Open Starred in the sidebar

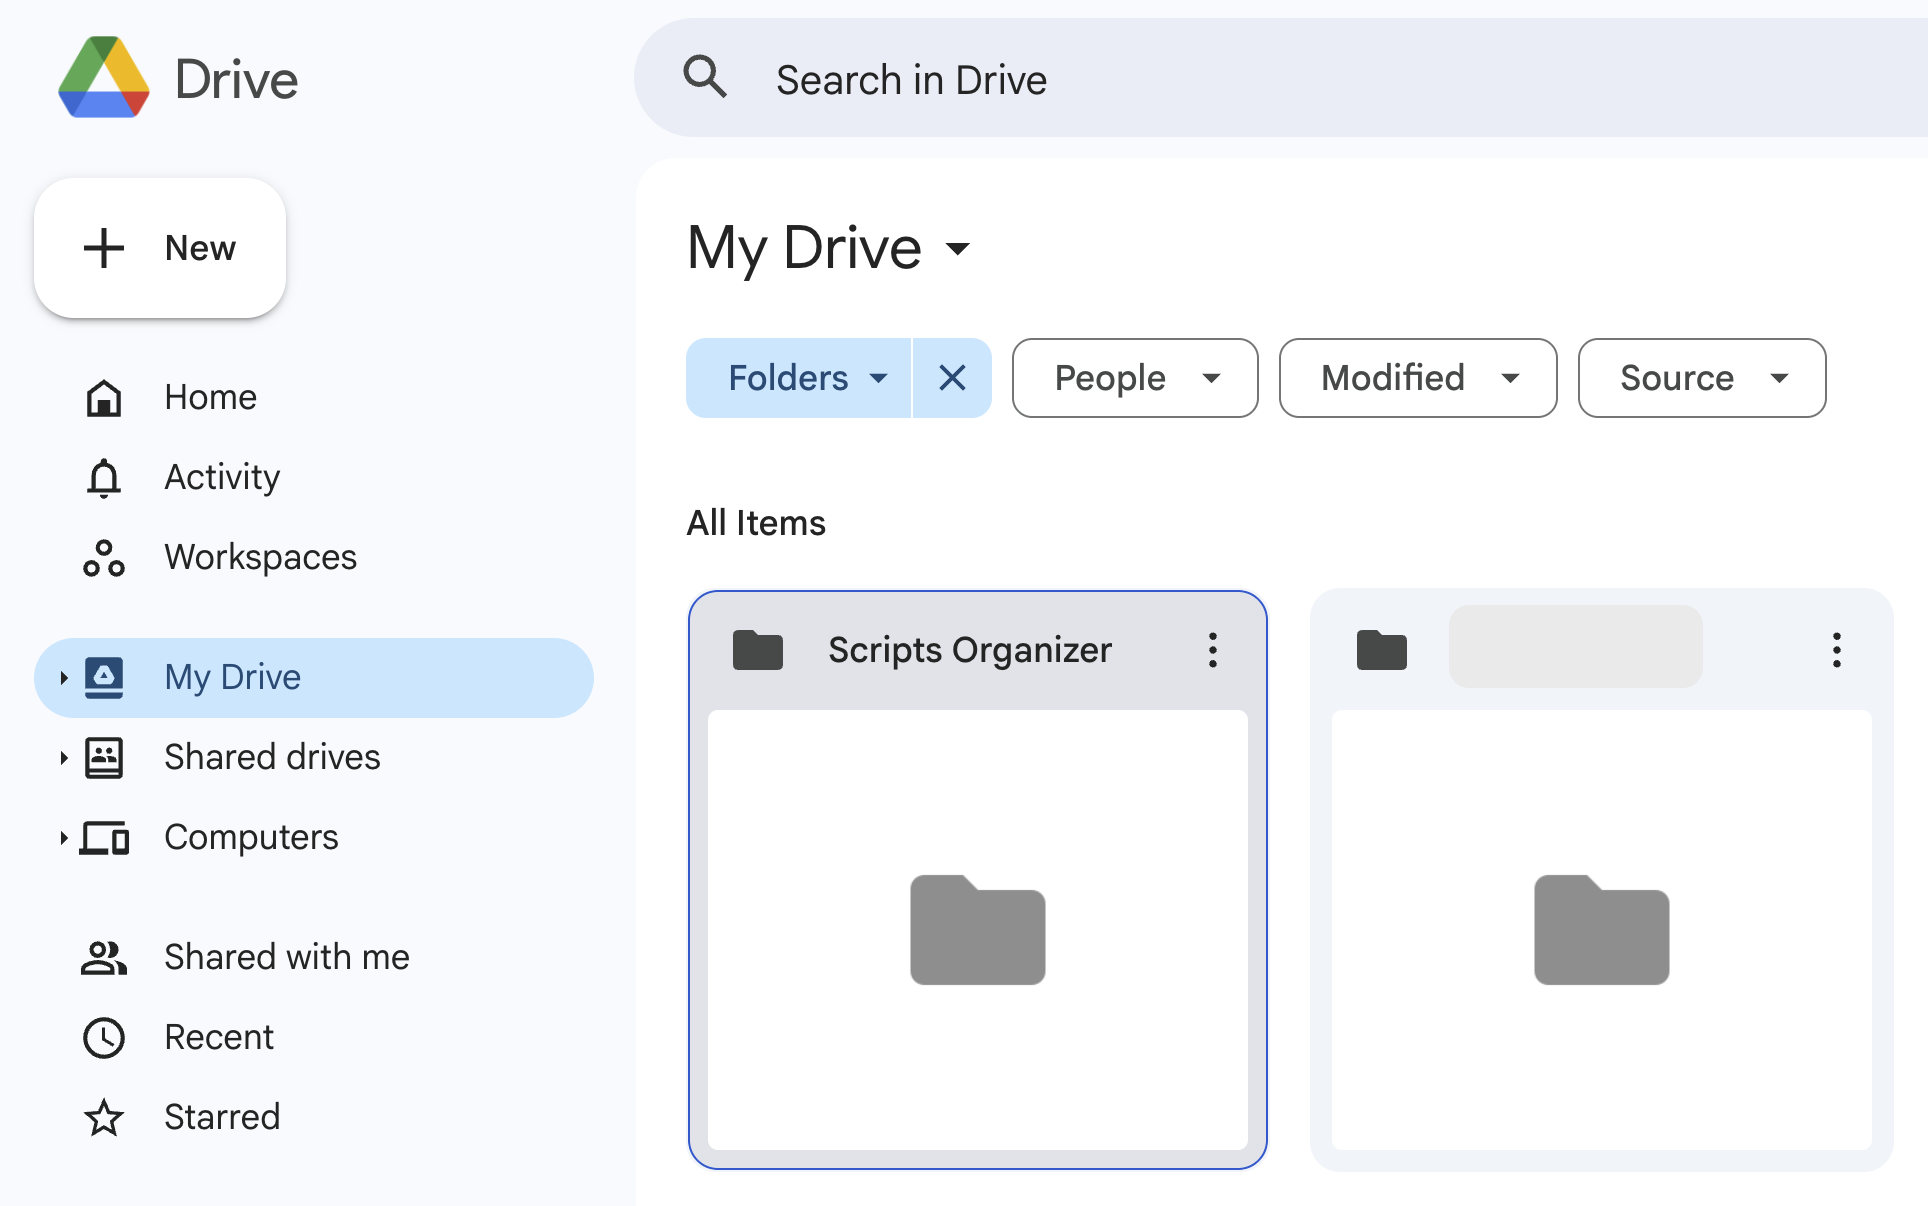[313, 1117]
